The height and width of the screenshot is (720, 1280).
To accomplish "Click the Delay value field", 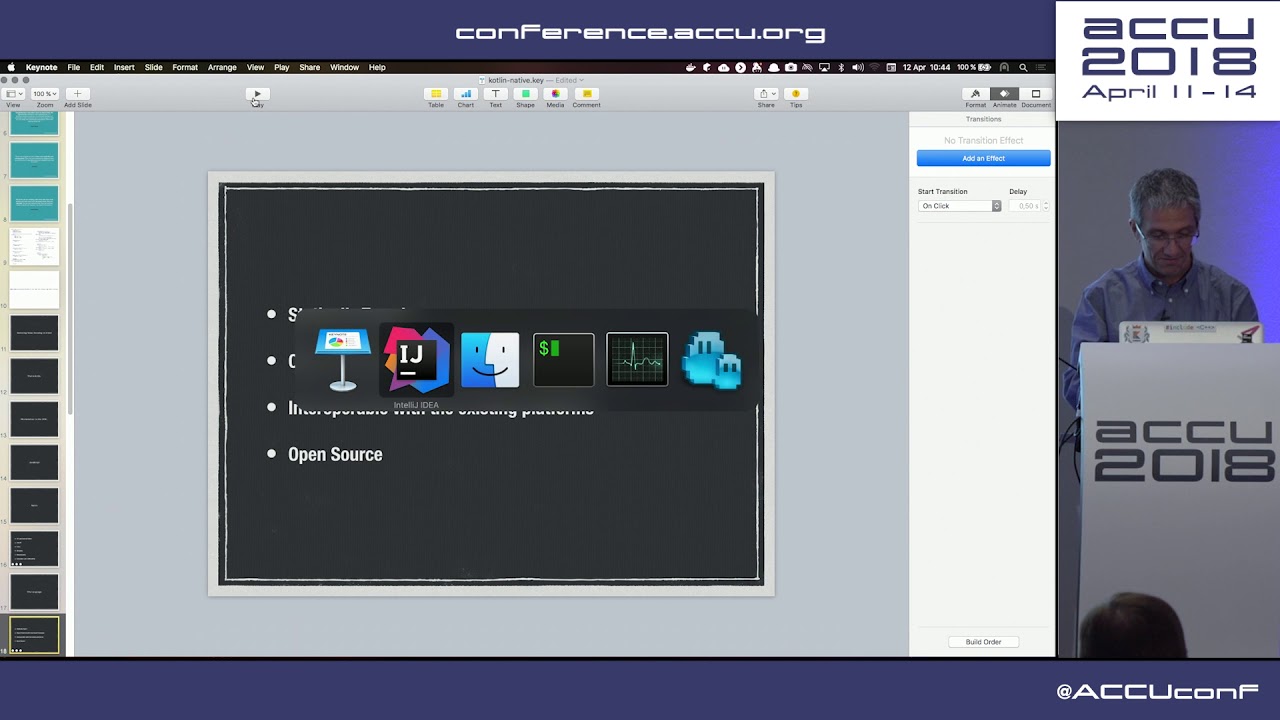I will [1025, 206].
